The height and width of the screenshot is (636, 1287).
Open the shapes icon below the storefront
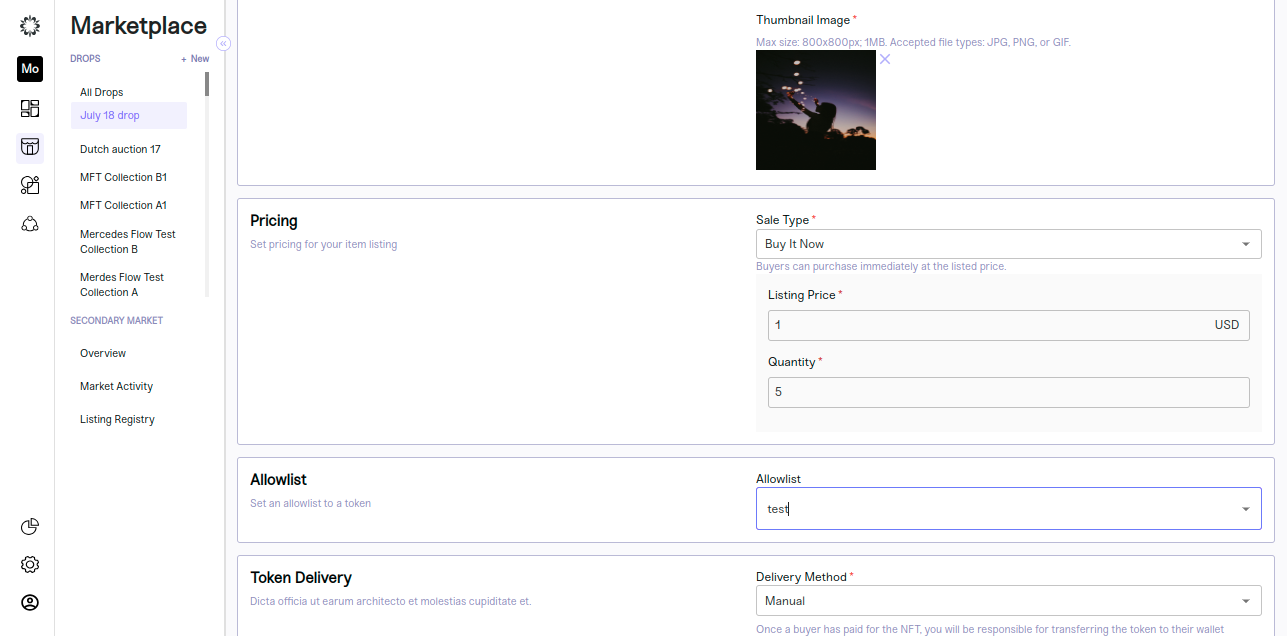point(30,185)
